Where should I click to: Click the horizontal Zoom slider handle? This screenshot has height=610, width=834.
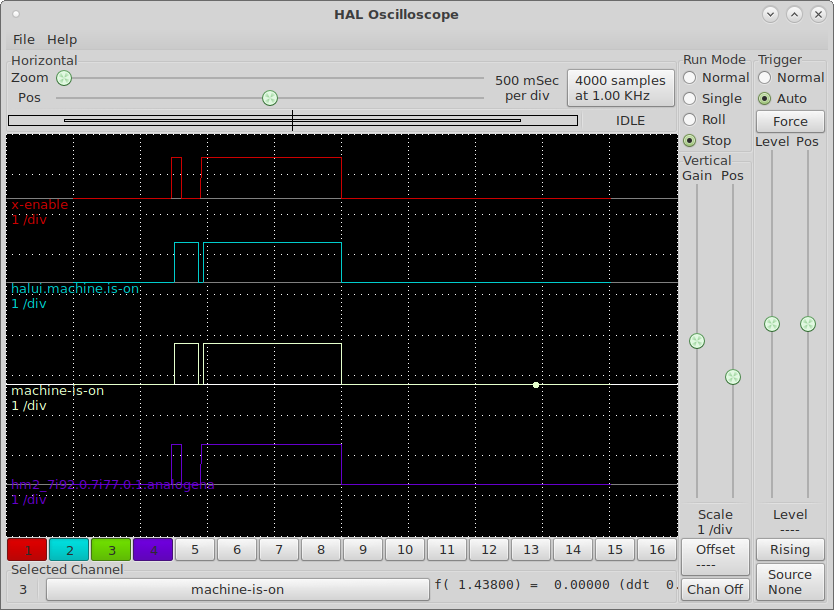(x=64, y=78)
